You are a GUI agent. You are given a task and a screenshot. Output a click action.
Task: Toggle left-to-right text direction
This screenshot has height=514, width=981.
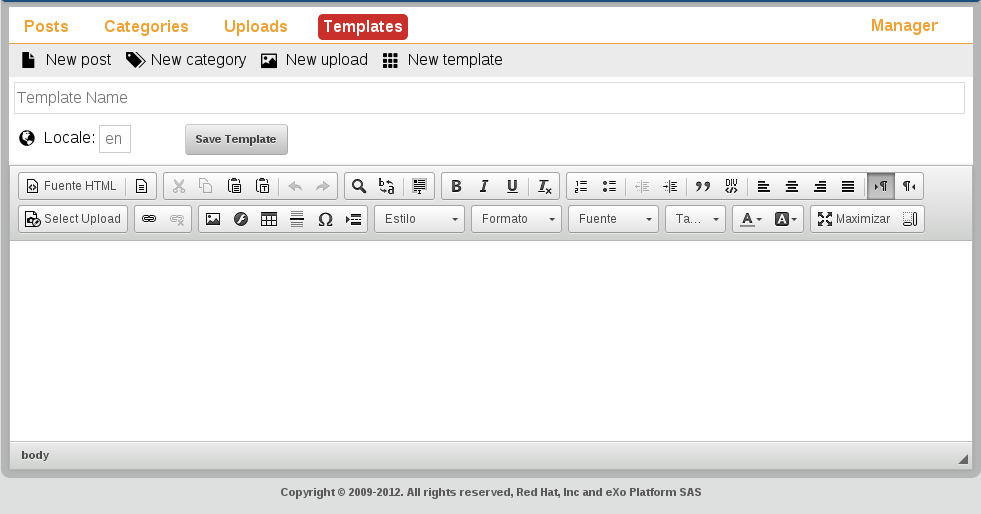881,186
